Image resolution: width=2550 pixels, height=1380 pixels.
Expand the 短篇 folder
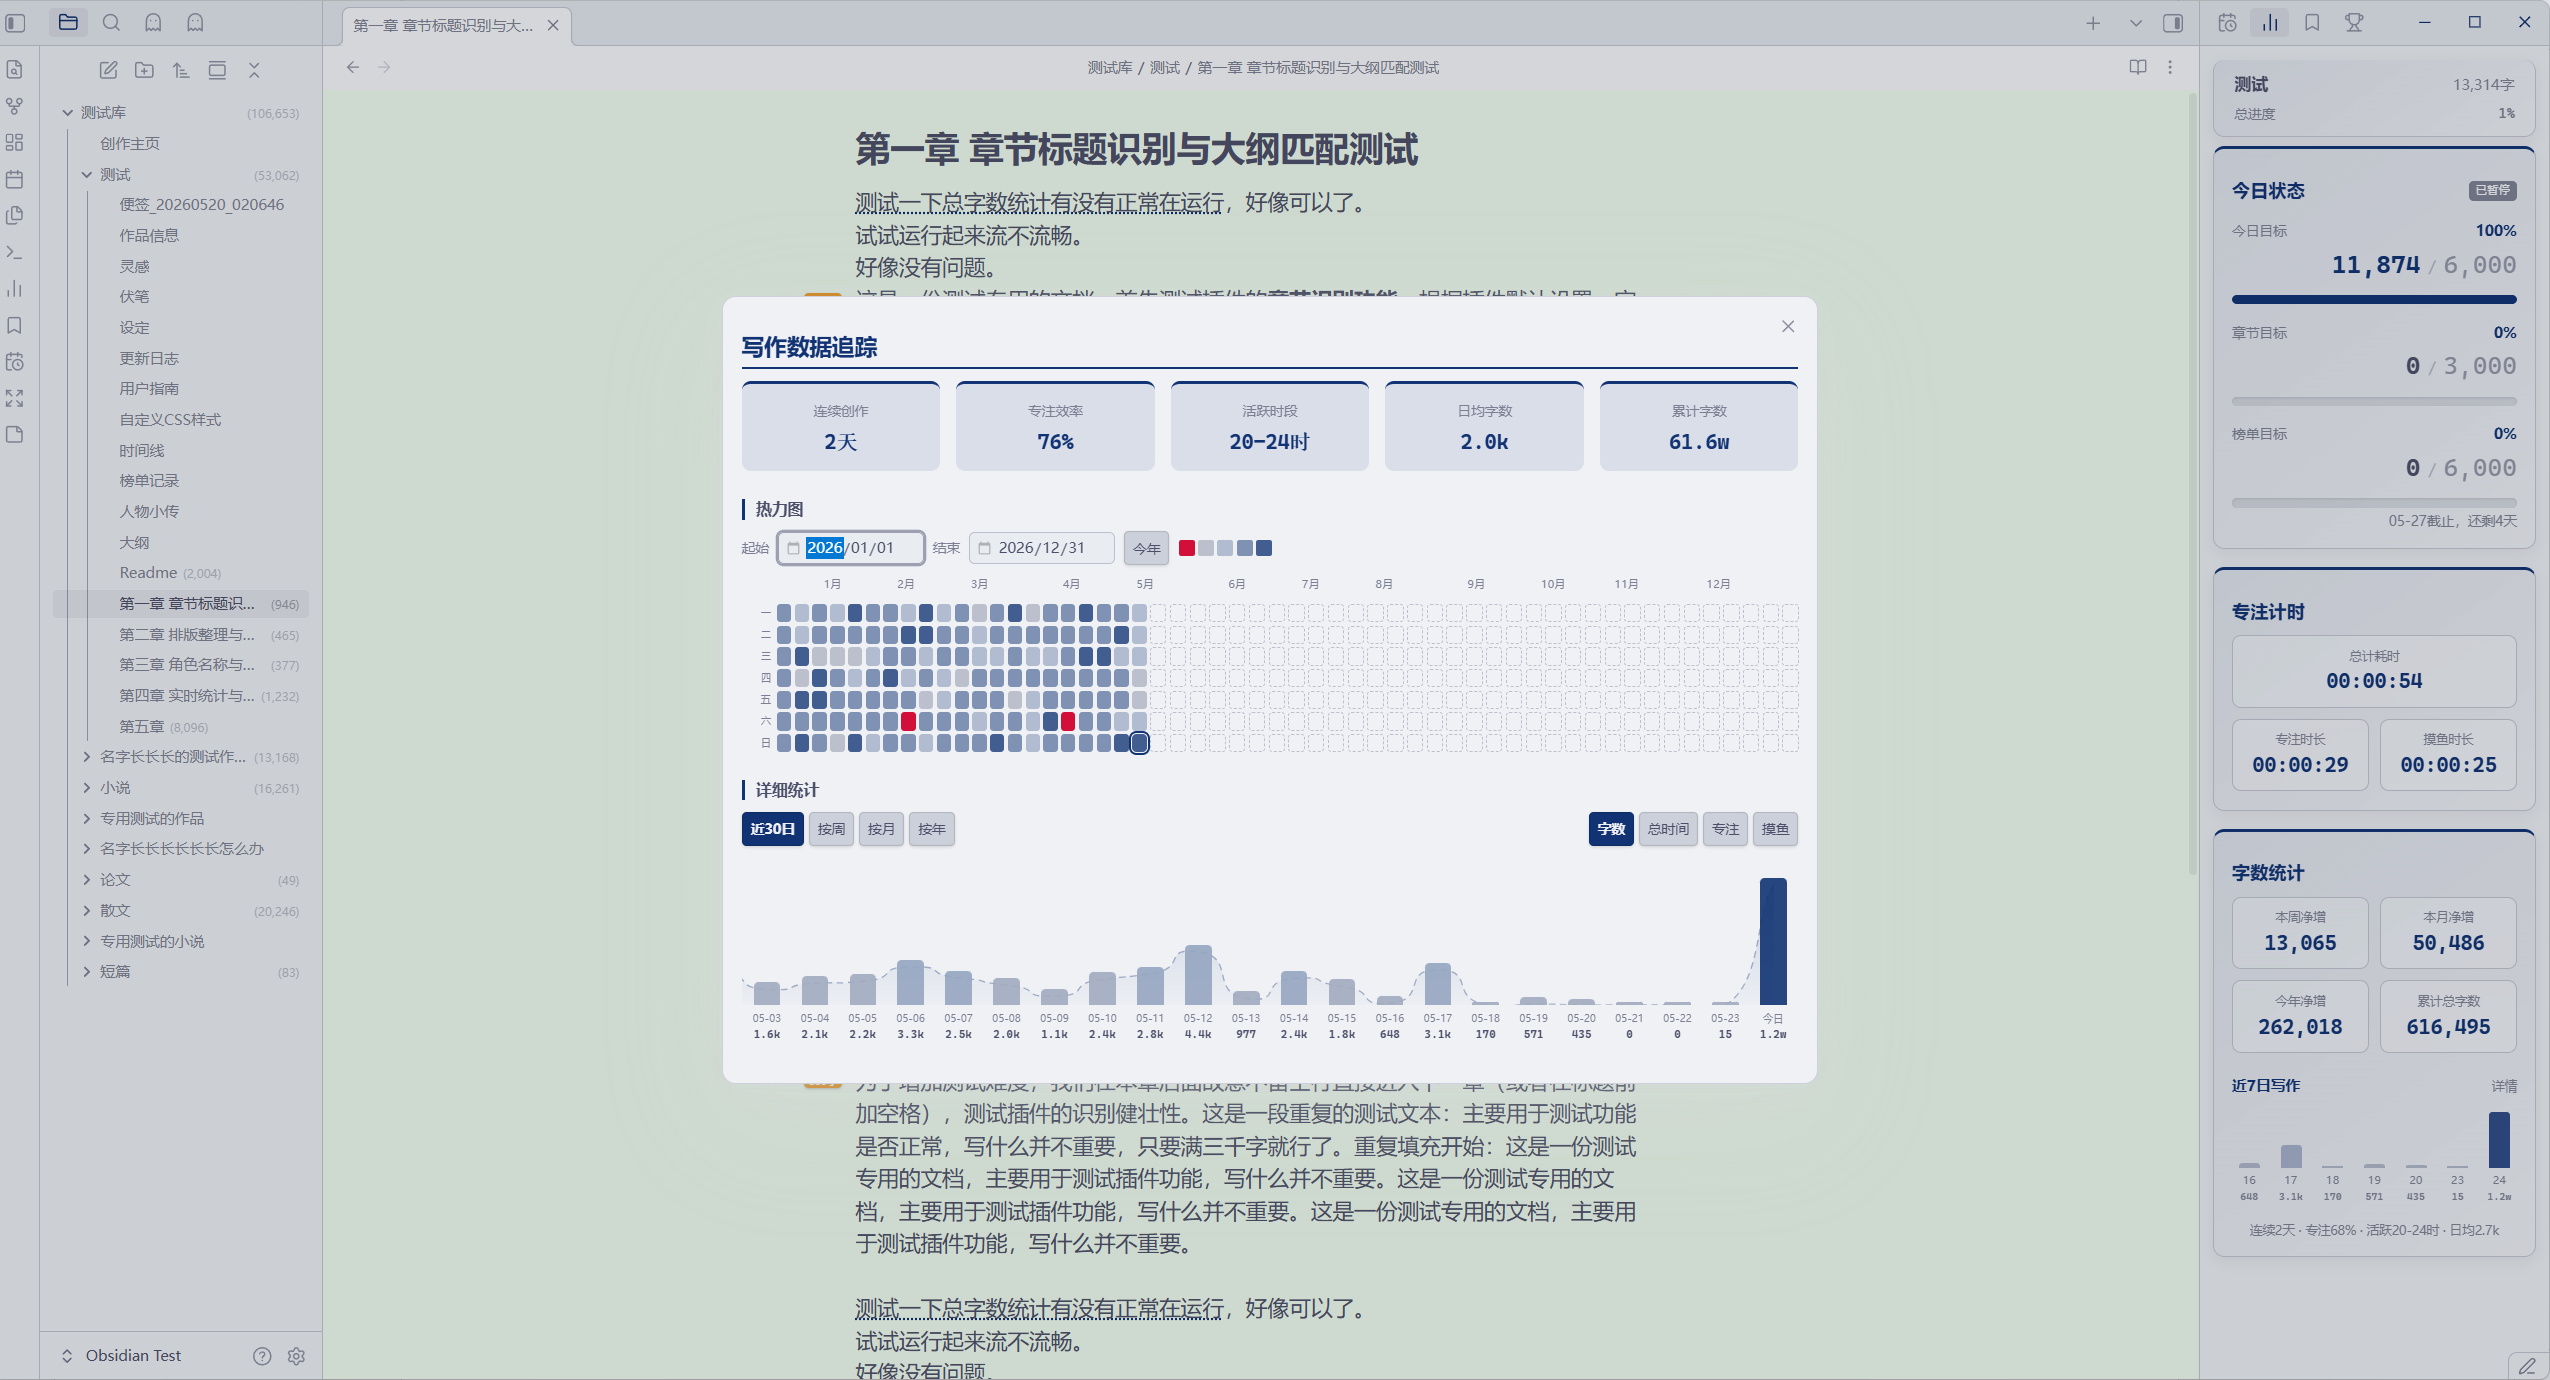[87, 972]
